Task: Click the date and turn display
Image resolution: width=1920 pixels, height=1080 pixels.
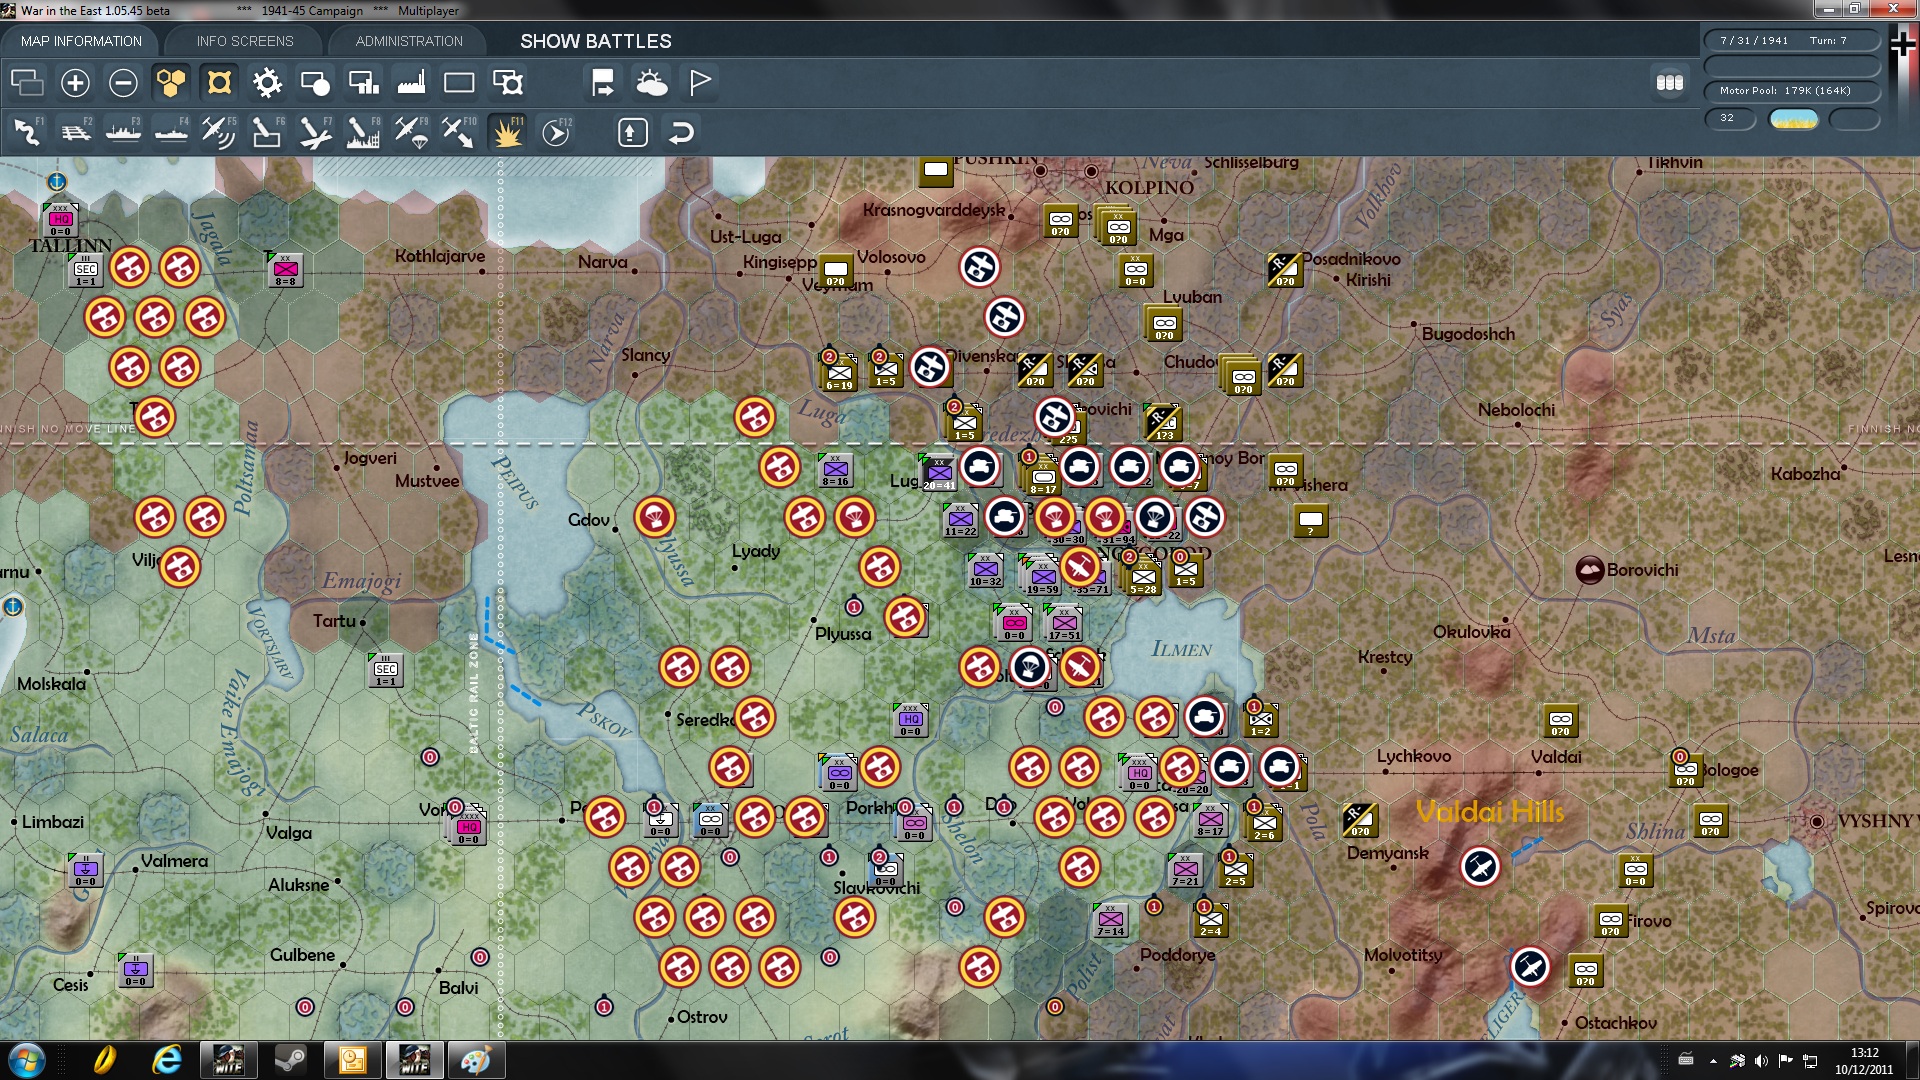Action: 1792,40
